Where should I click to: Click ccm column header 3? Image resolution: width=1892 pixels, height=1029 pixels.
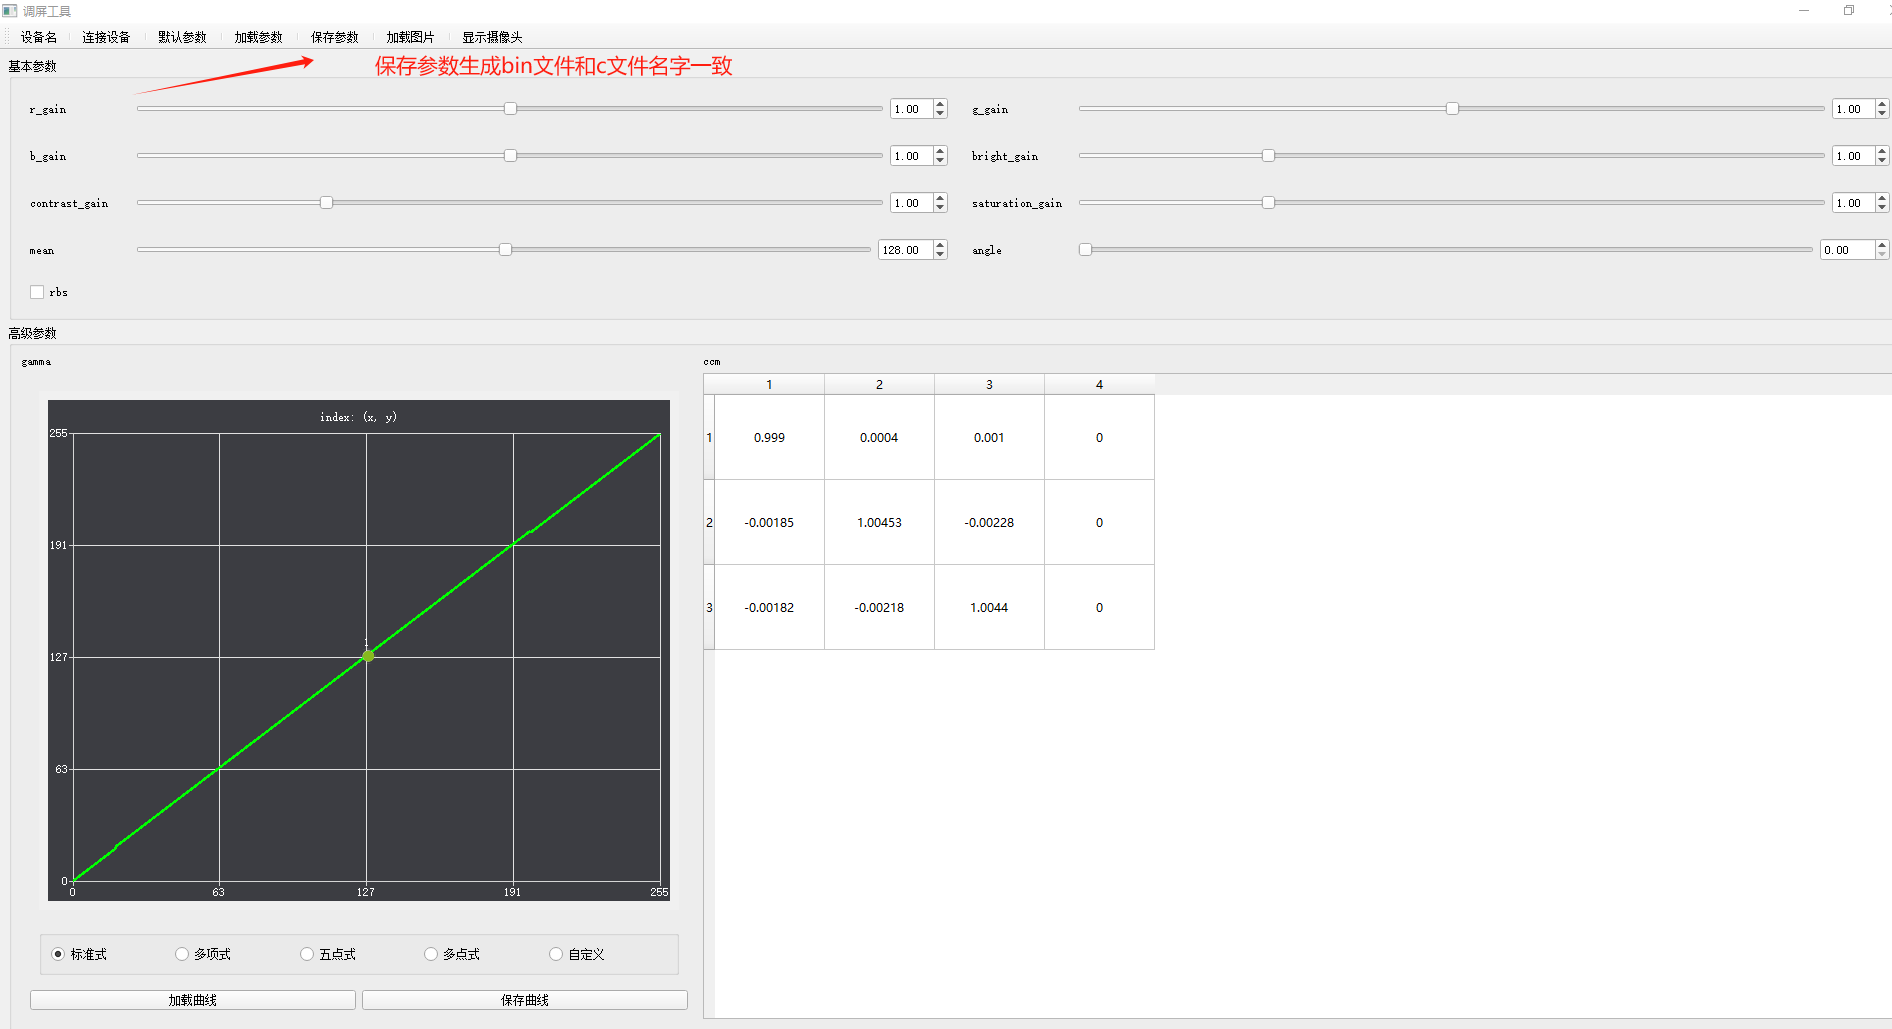click(x=989, y=384)
